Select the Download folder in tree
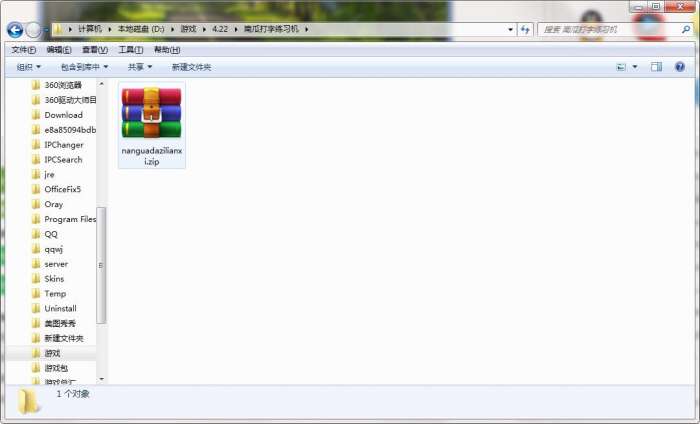 [x=63, y=115]
